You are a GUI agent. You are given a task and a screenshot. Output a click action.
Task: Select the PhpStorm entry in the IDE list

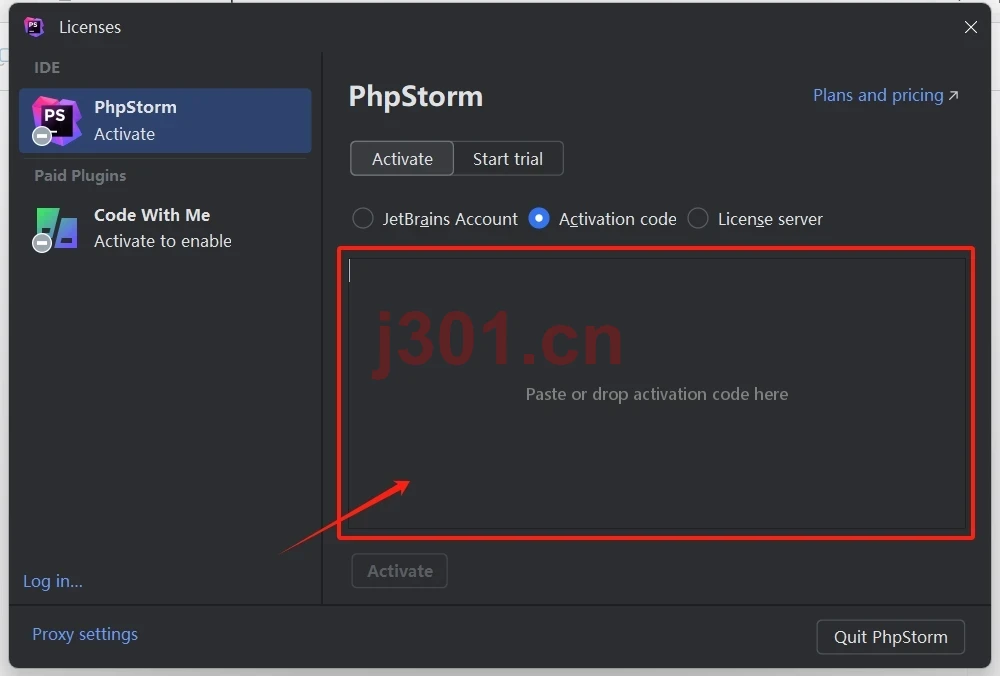[165, 121]
